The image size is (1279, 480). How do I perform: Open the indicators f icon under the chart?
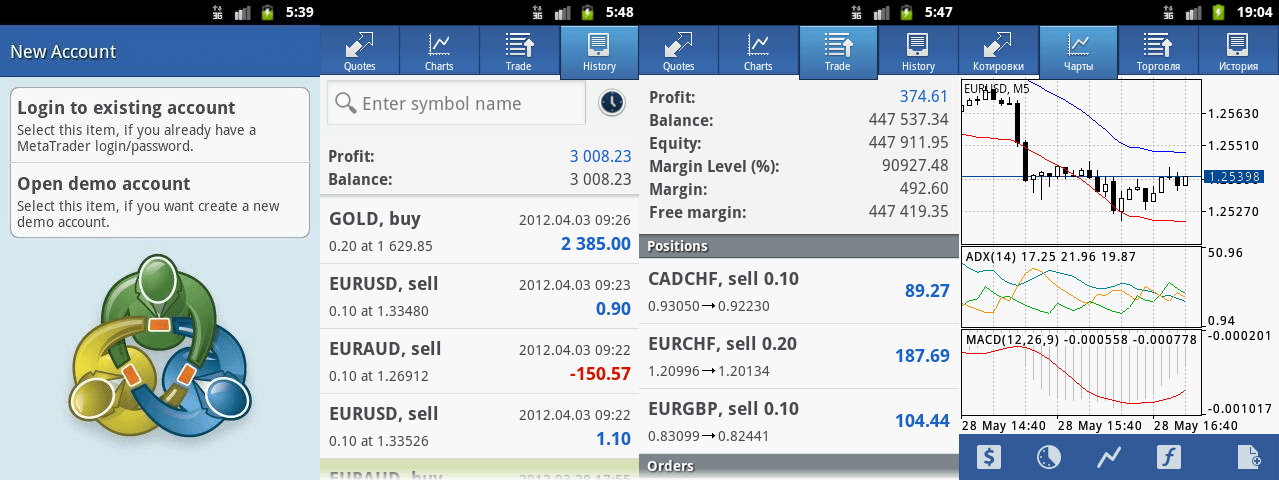coord(1169,457)
